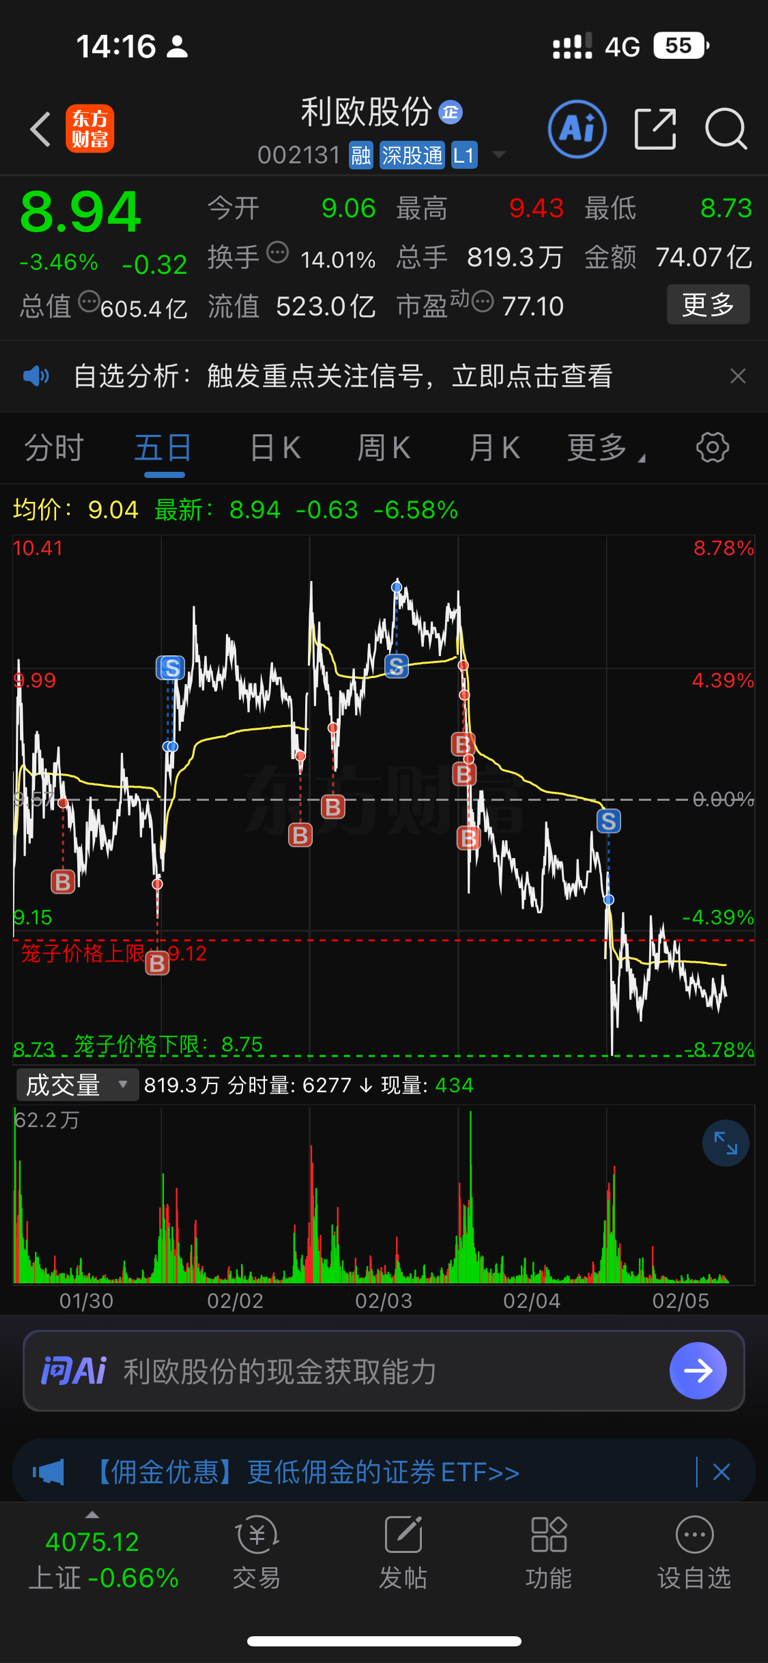Select the 五日 tab

coord(164,448)
